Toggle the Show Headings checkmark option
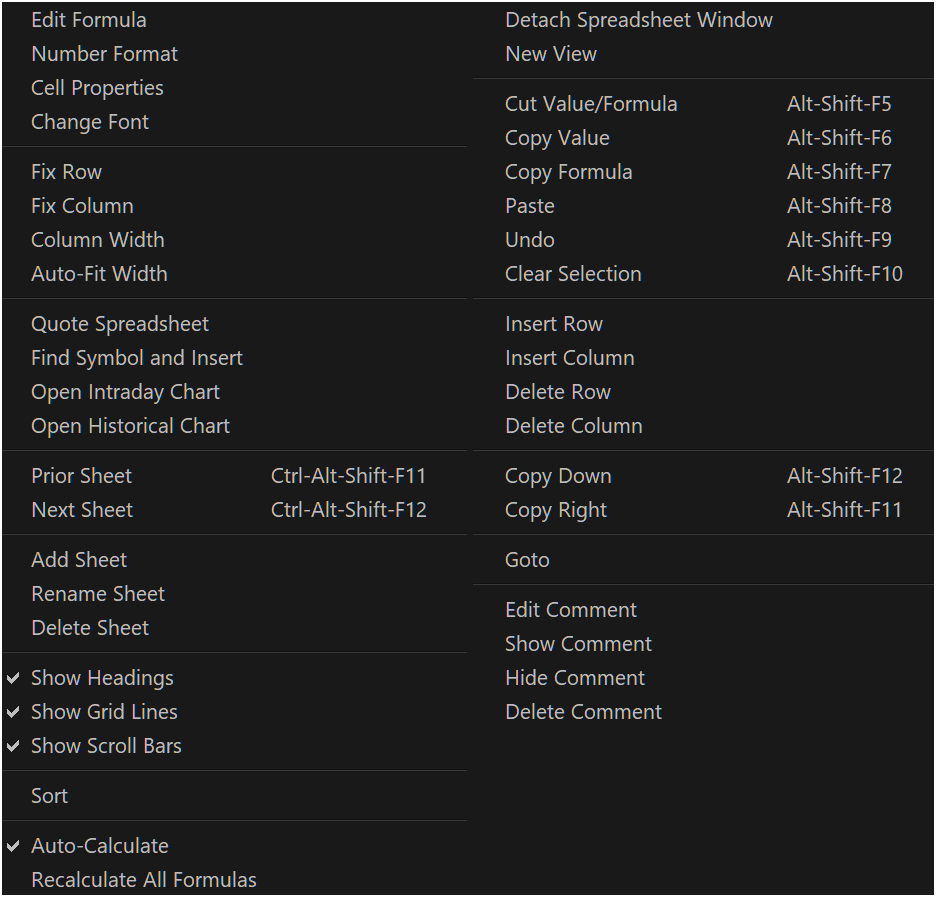This screenshot has height=897, width=936. (x=102, y=678)
